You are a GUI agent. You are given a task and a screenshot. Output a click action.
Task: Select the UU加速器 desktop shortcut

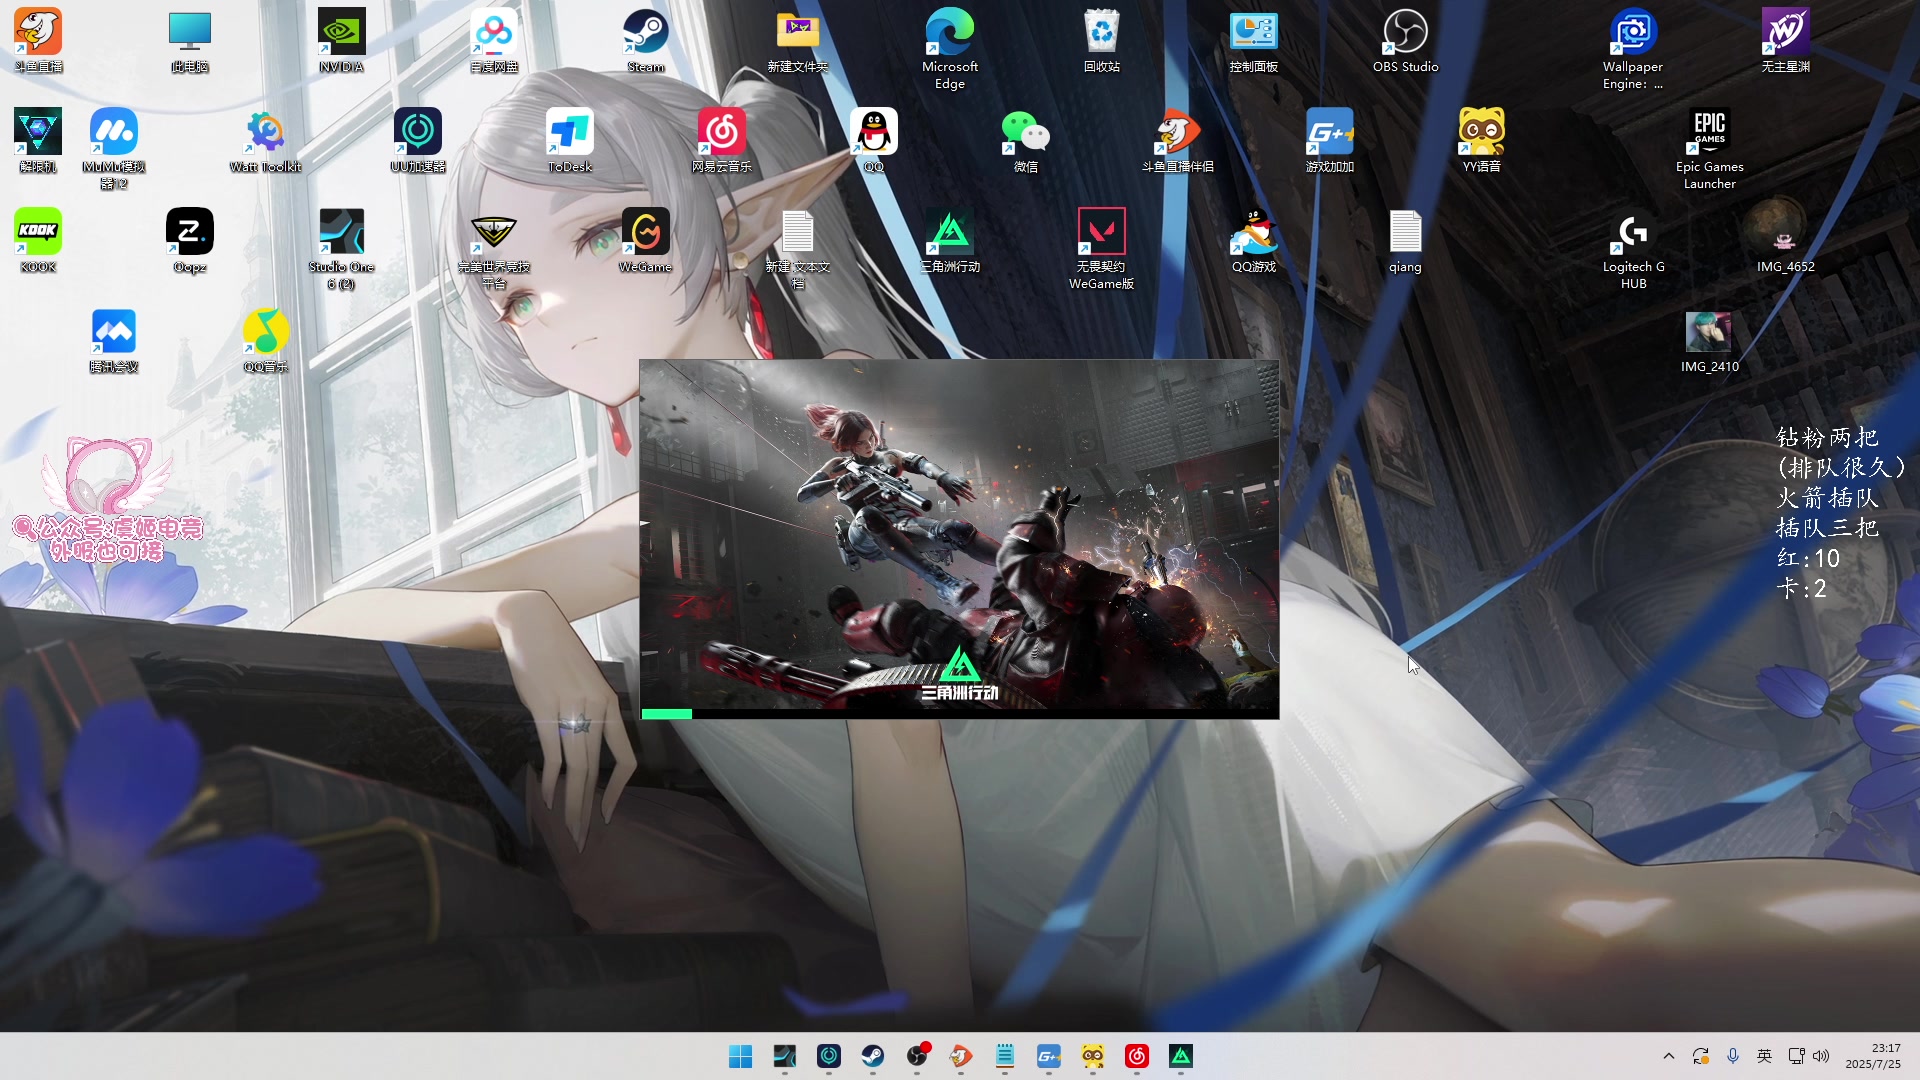[418, 141]
